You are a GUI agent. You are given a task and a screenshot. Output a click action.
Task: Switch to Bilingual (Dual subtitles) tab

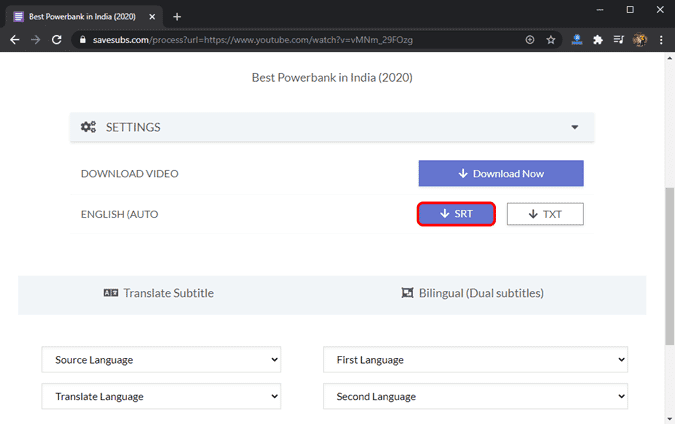472,293
